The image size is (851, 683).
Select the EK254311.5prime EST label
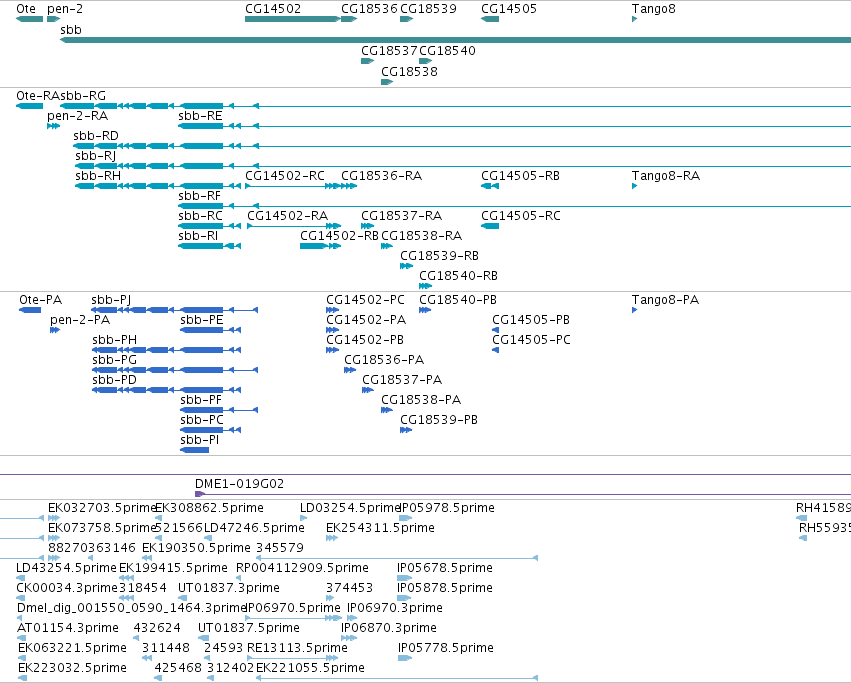point(380,528)
